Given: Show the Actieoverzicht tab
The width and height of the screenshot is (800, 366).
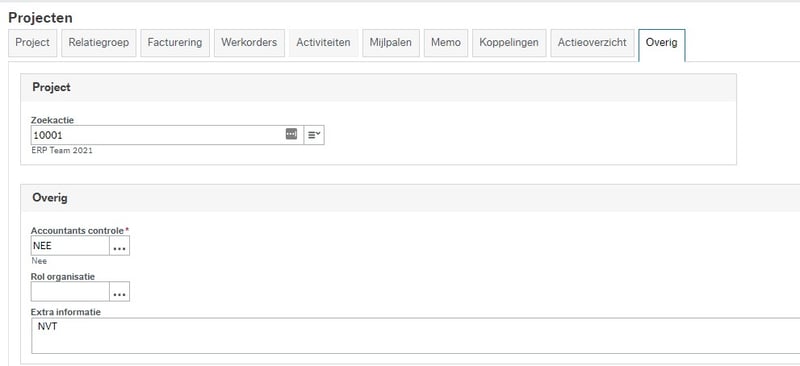Looking at the screenshot, I should point(592,43).
